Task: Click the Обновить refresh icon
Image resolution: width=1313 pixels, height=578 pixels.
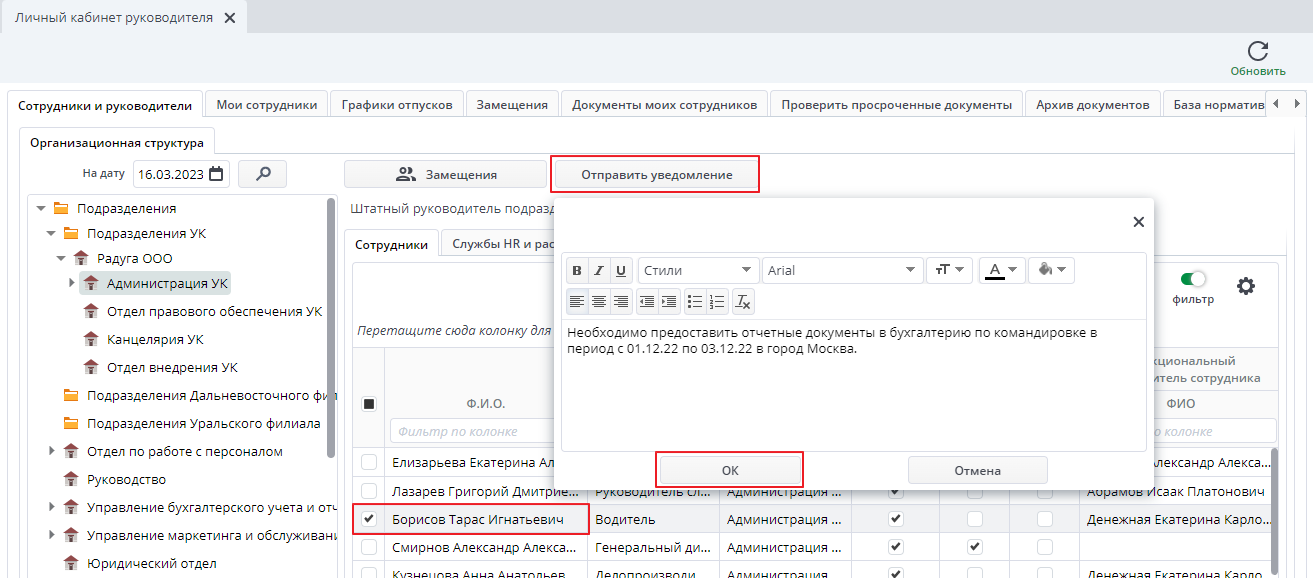Action: coord(1258,52)
